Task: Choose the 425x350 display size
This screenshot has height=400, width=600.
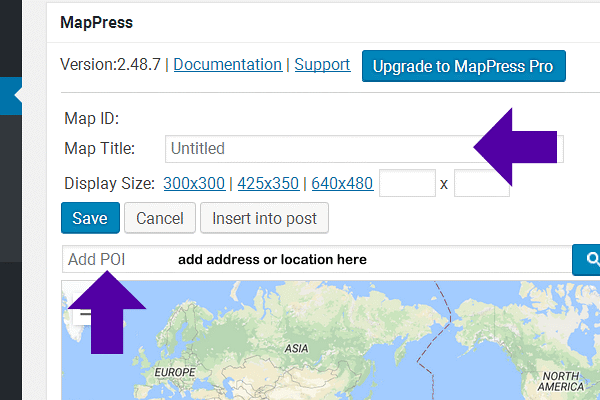Action: pyautogui.click(x=268, y=184)
